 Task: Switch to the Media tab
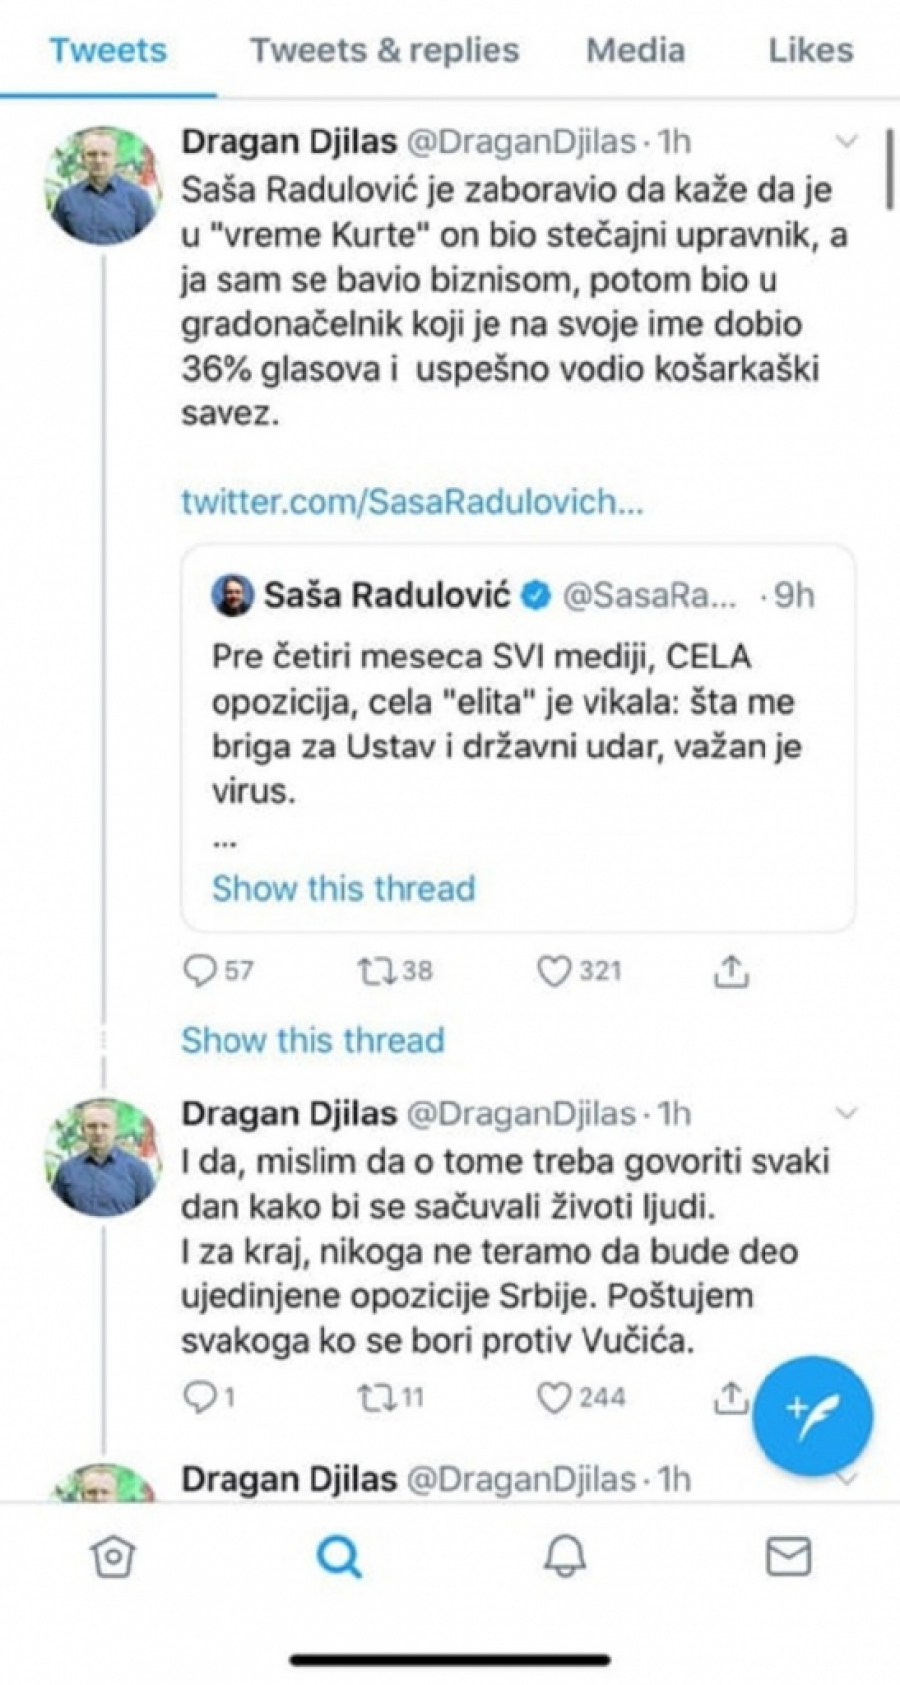[x=635, y=50]
